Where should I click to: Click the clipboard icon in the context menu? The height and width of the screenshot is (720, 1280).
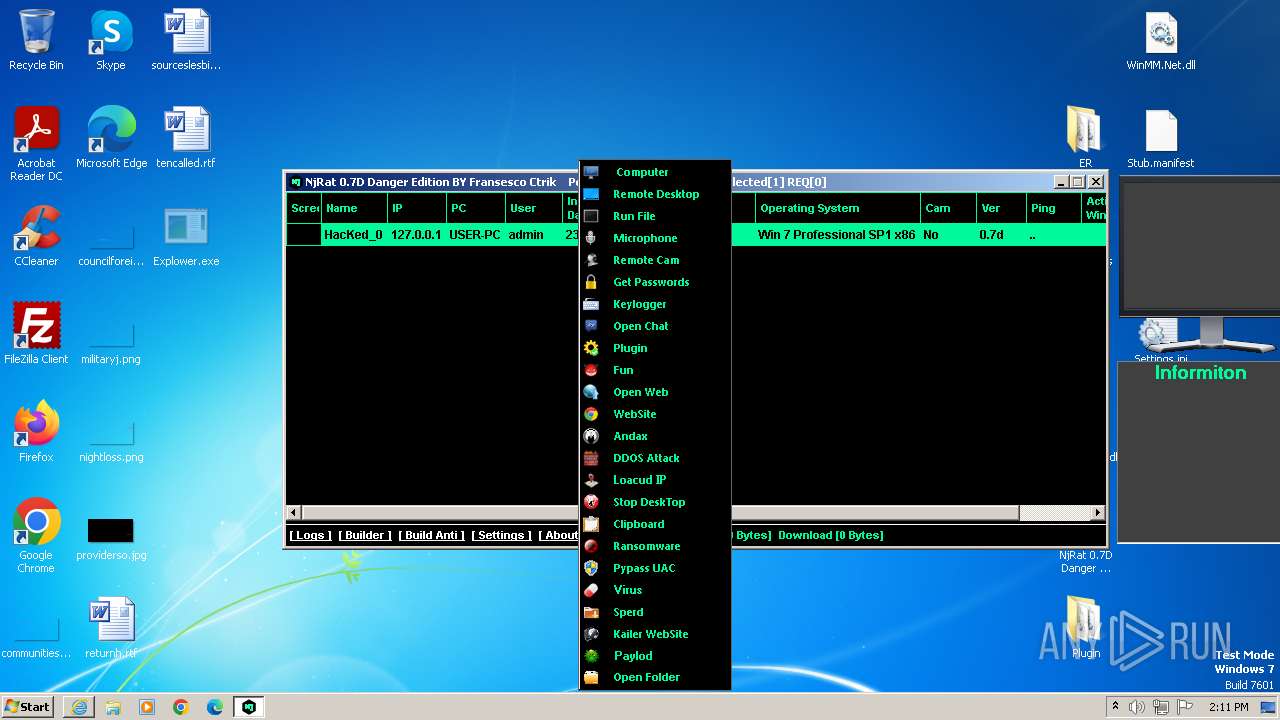(591, 524)
